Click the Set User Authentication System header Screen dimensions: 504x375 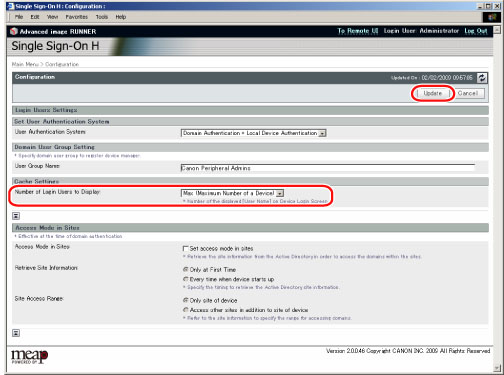click(250, 122)
